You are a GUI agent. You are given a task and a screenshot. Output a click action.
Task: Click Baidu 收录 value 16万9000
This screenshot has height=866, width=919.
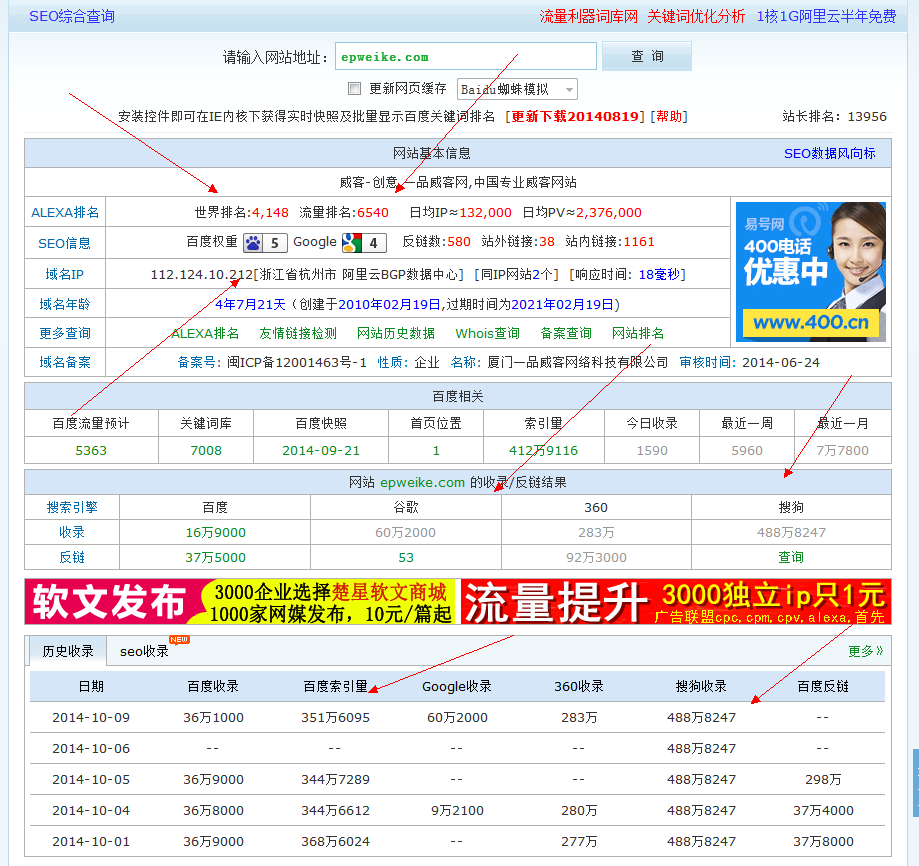coord(215,533)
